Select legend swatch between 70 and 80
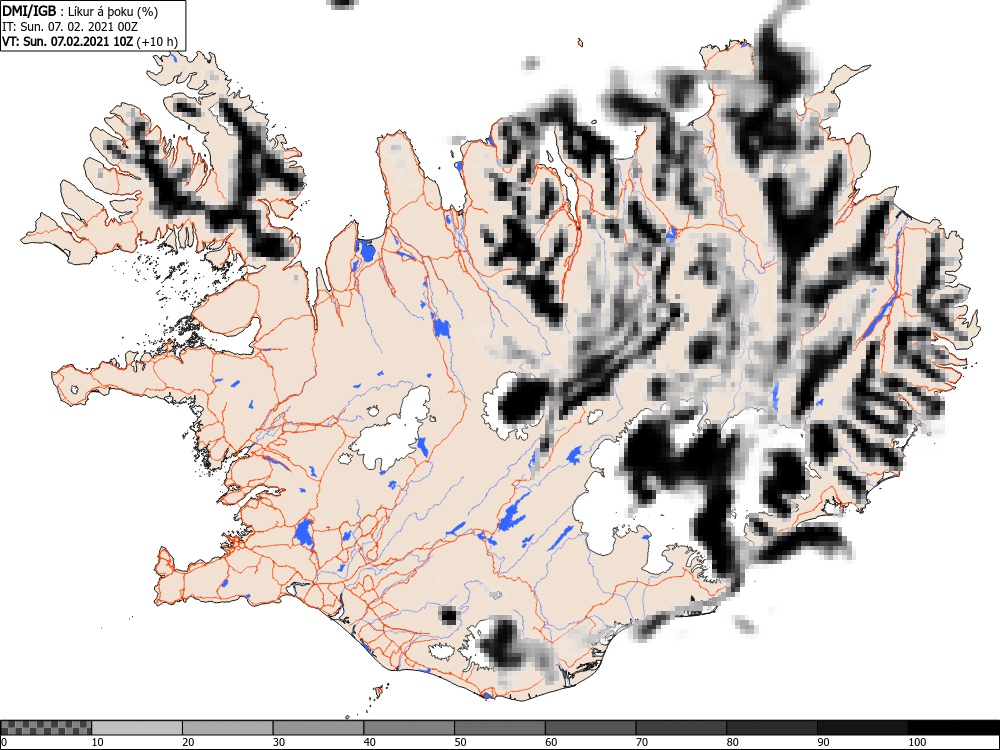This screenshot has height=750, width=1000. pyautogui.click(x=681, y=728)
